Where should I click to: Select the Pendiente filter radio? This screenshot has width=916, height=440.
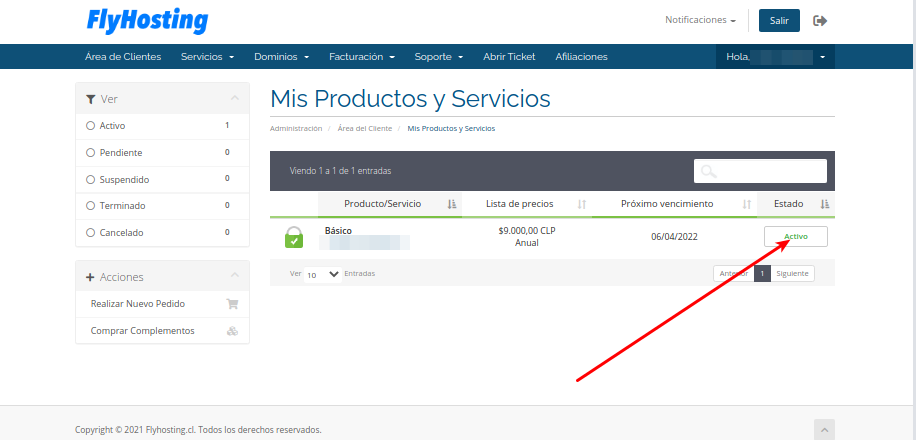[x=90, y=153]
